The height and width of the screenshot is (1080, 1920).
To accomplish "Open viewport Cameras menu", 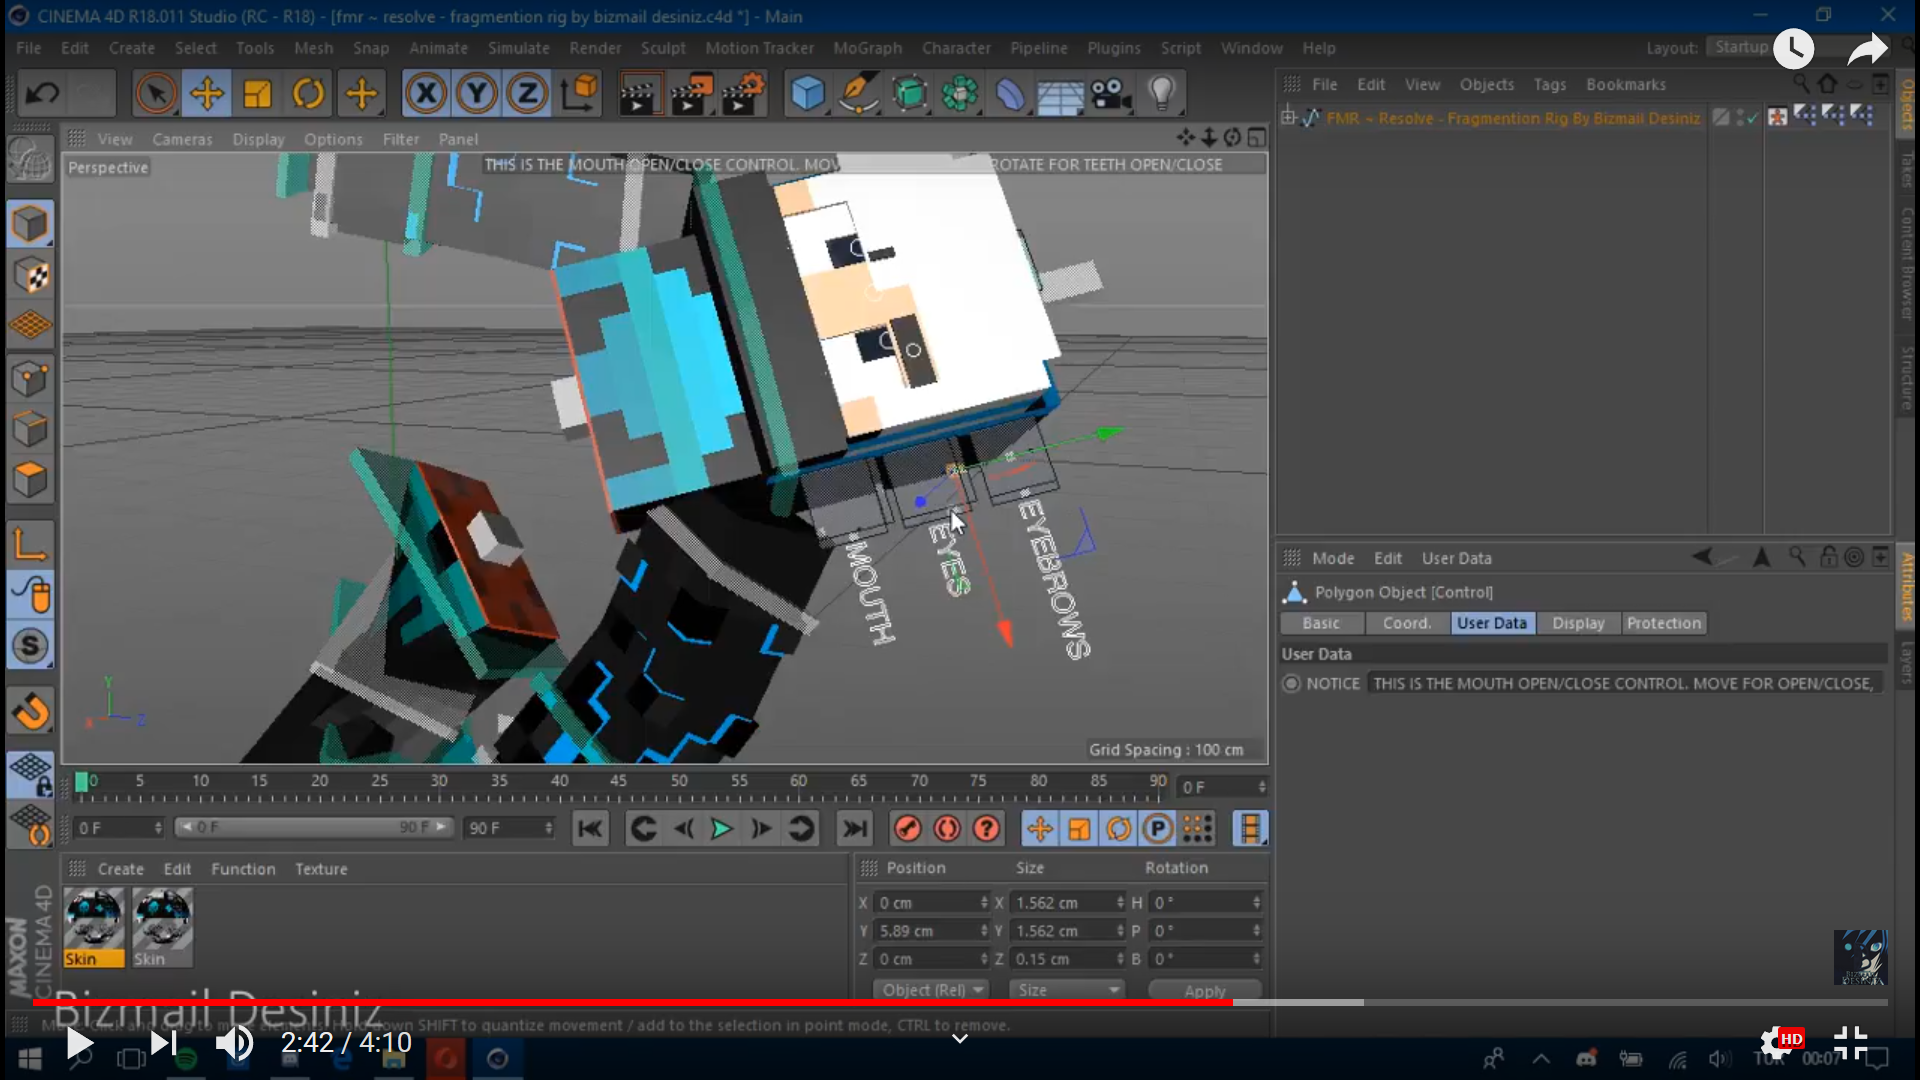I will click(x=182, y=139).
